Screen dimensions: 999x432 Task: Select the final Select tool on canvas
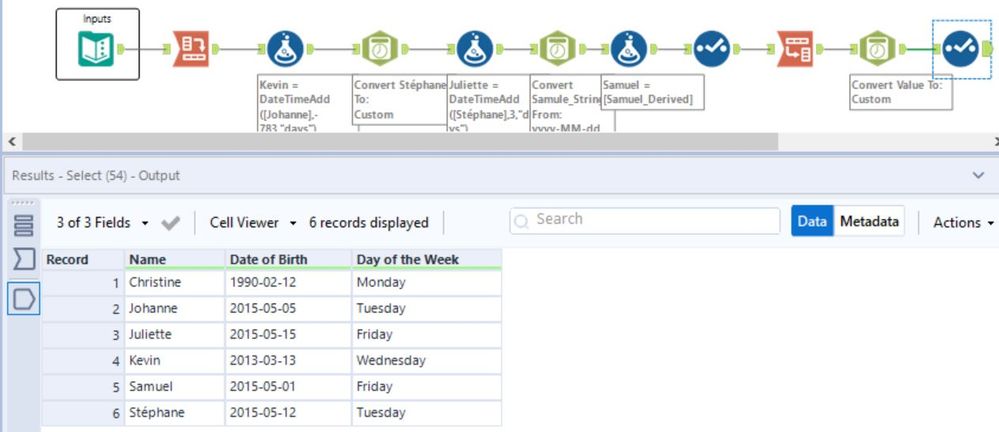(x=959, y=47)
